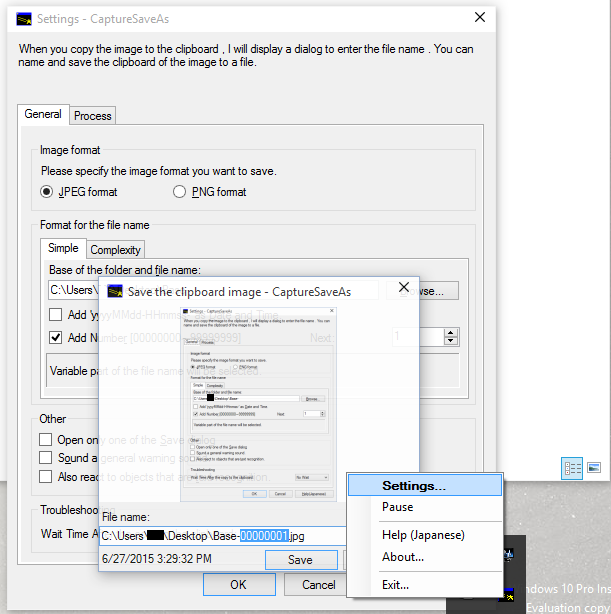
Task: Choose Pause from the context menu
Action: [x=425, y=507]
